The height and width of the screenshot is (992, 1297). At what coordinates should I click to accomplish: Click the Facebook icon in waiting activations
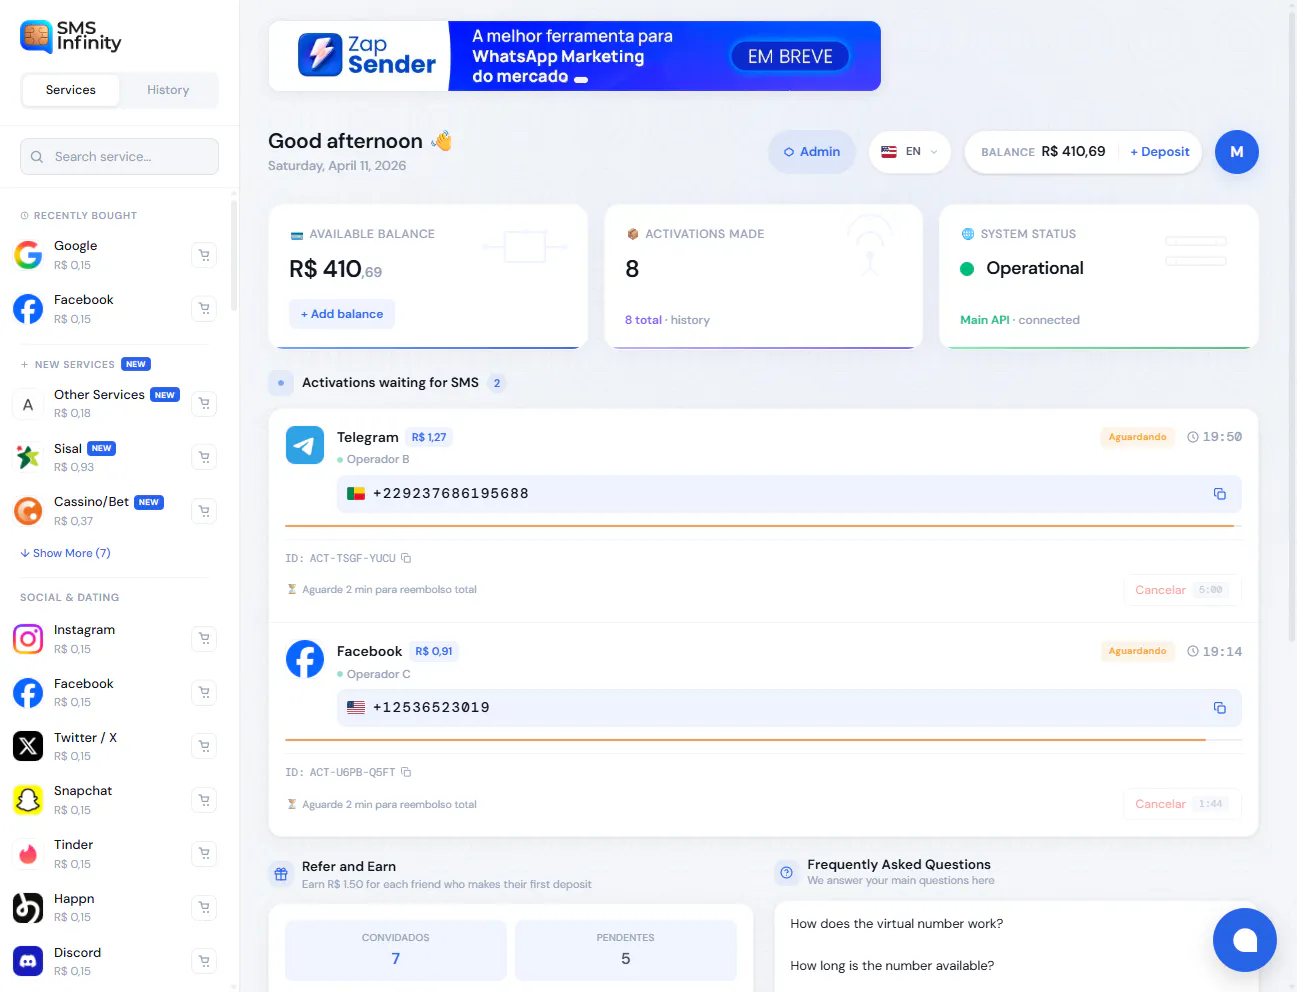(305, 659)
